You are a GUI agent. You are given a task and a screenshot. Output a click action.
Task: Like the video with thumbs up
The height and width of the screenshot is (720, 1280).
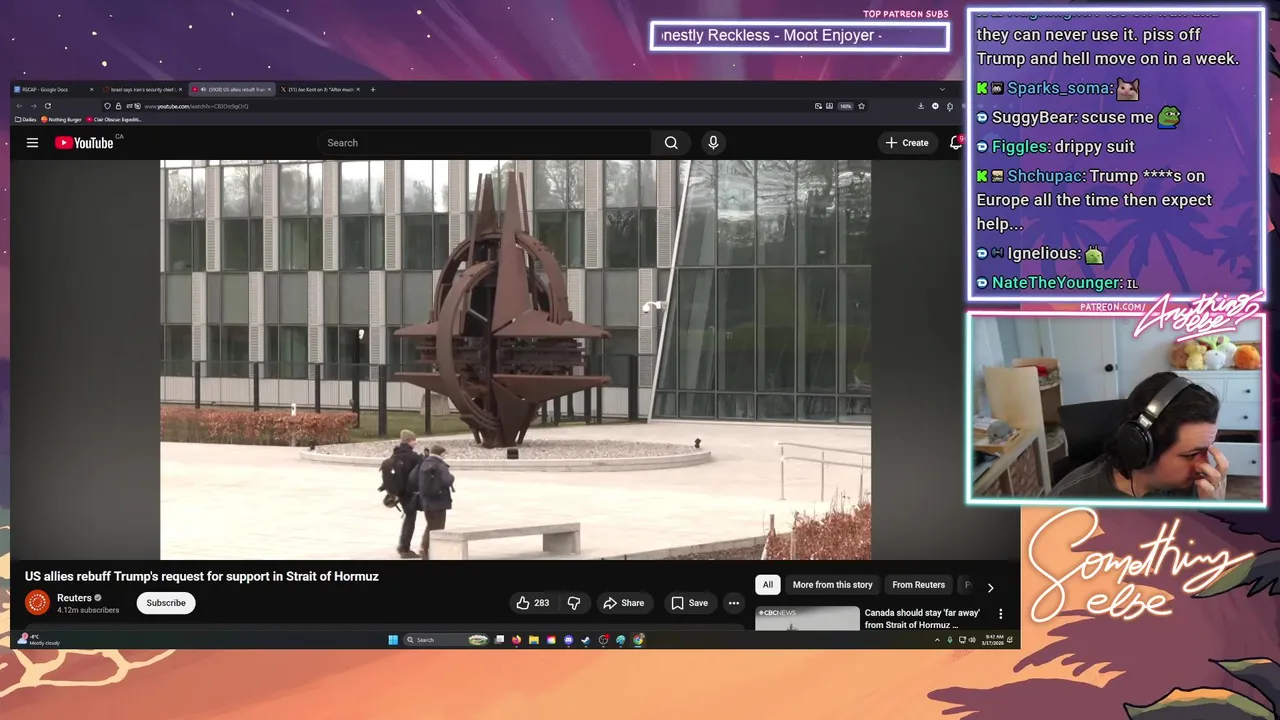coord(532,603)
